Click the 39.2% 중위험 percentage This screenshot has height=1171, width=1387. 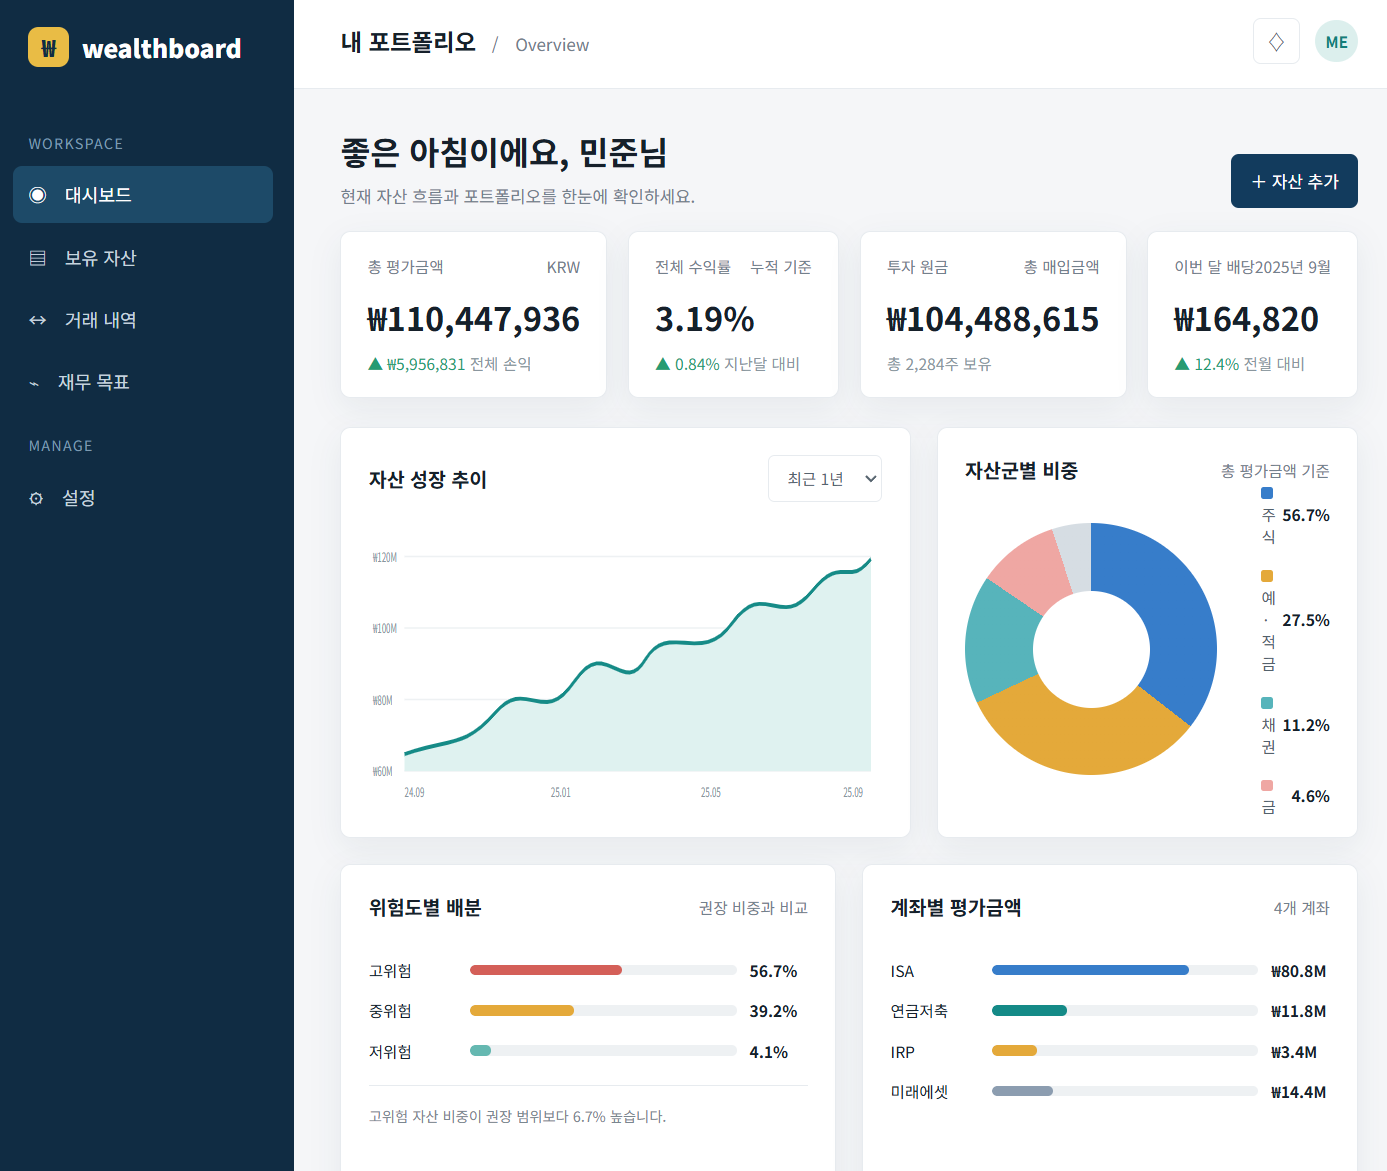773,1011
